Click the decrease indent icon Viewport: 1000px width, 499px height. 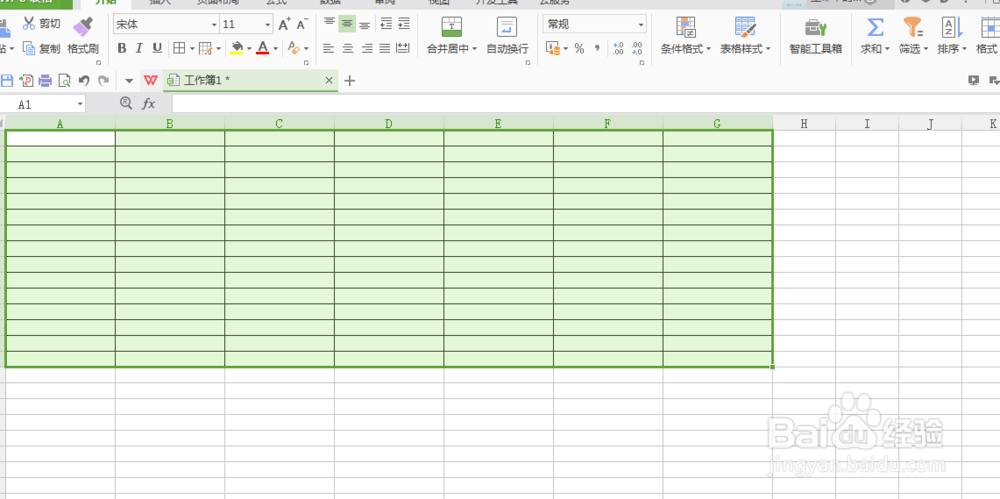[386, 24]
